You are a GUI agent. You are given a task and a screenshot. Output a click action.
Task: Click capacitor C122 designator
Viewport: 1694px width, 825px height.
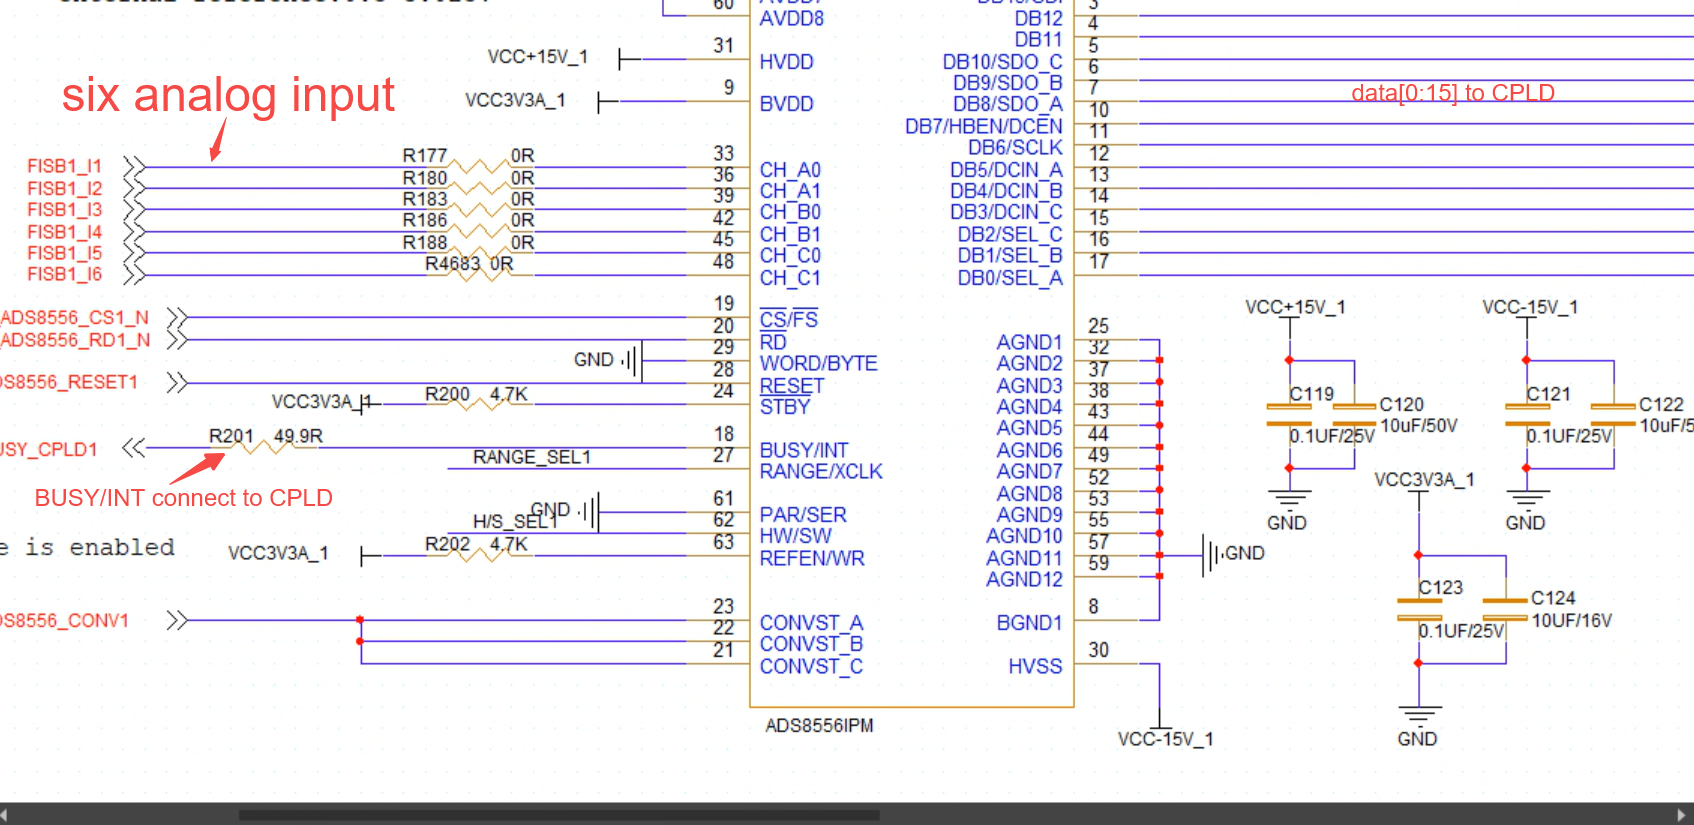tap(1661, 404)
